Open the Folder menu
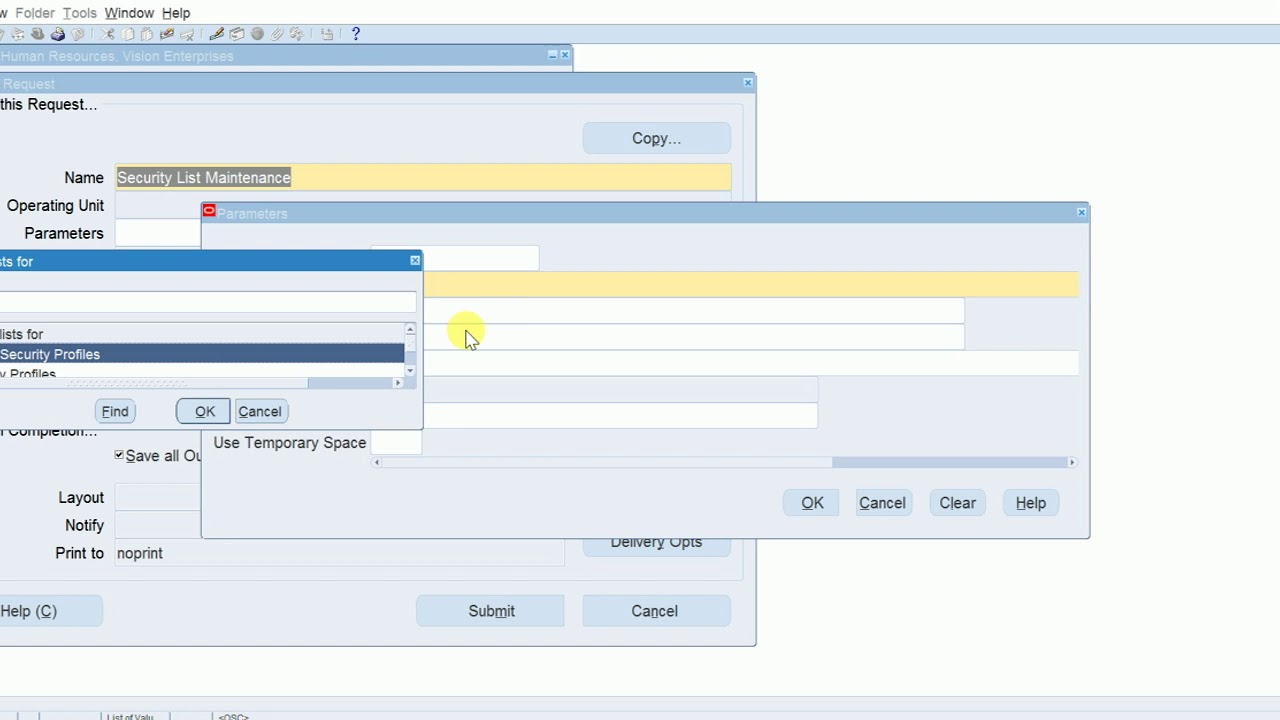Viewport: 1280px width, 720px height. point(35,13)
